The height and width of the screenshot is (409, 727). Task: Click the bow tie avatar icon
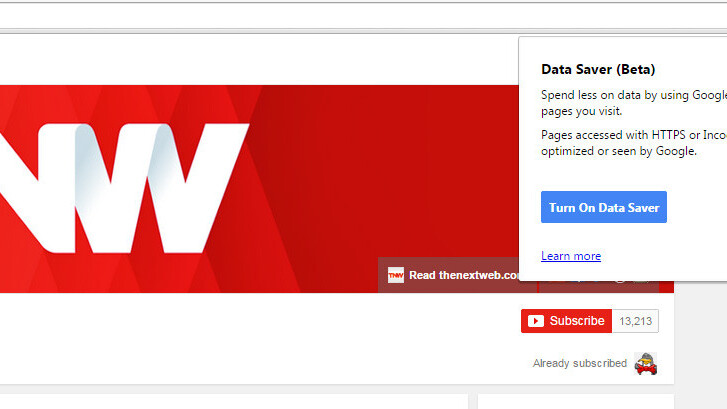645,363
